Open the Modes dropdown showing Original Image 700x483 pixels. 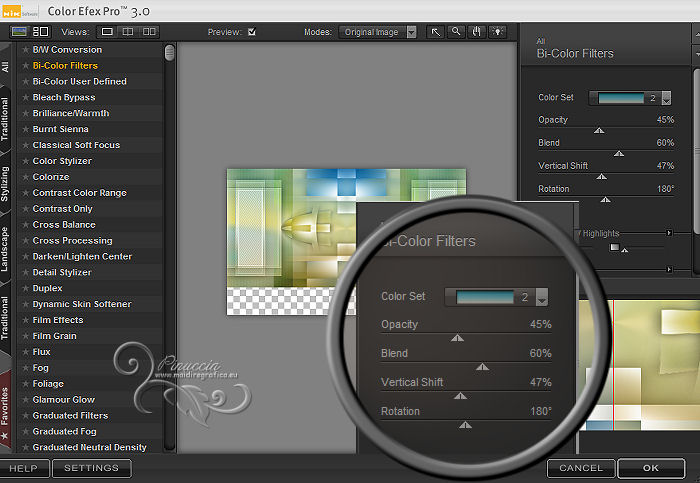coord(378,32)
